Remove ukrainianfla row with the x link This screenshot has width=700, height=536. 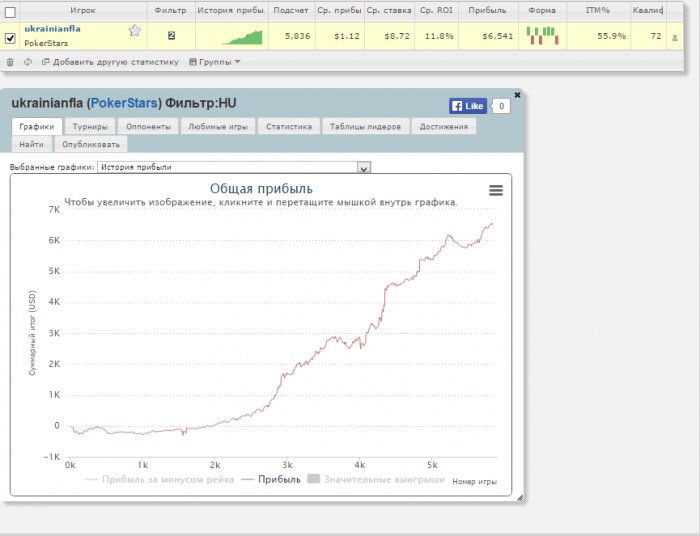[x=675, y=37]
